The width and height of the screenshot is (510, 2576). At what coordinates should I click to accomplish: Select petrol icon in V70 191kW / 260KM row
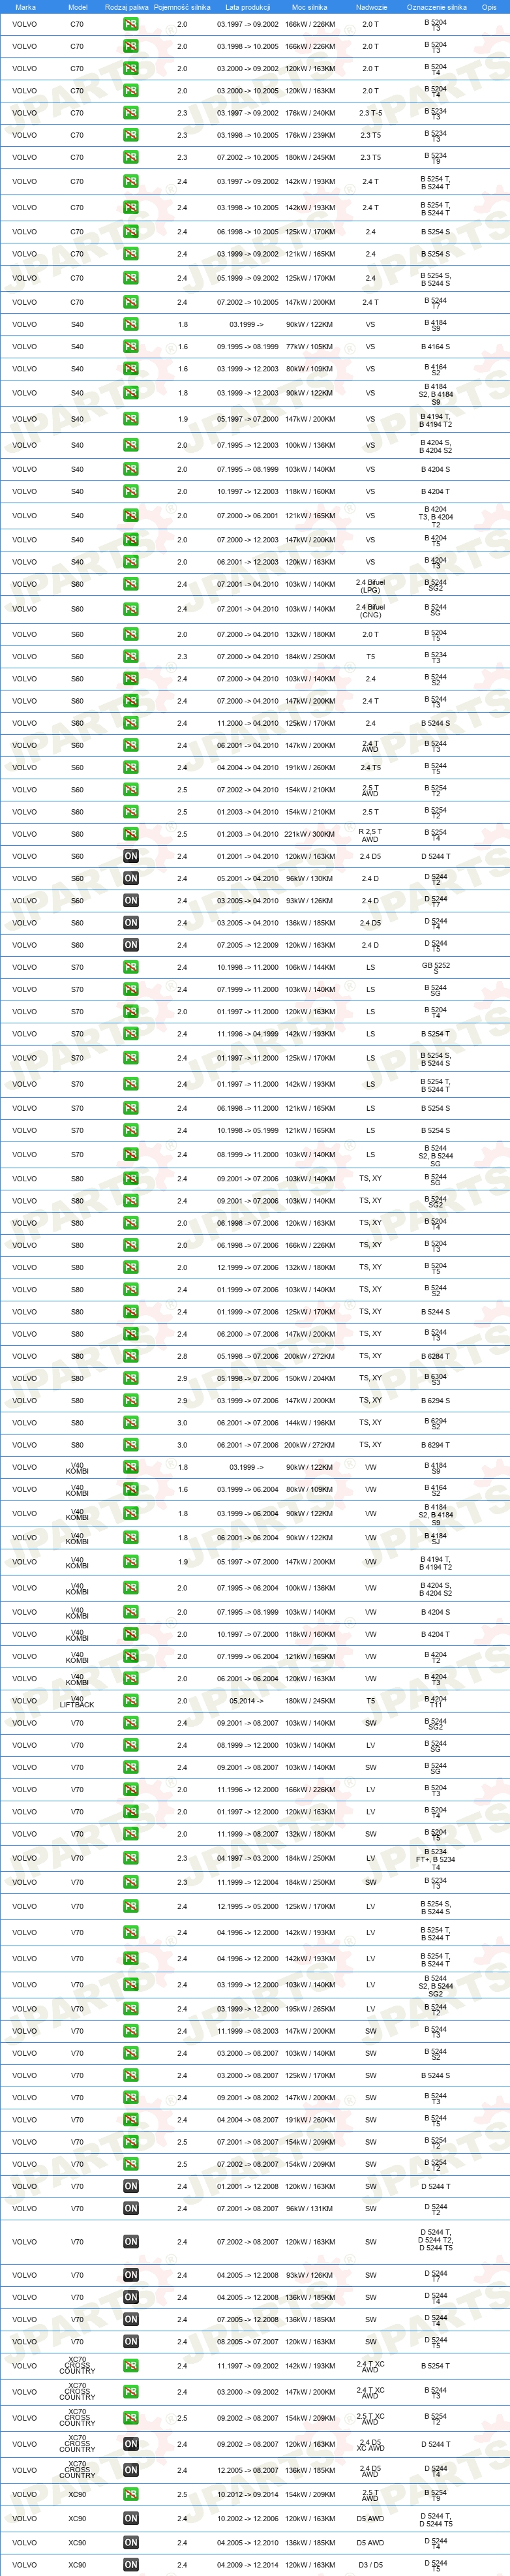tap(131, 2119)
